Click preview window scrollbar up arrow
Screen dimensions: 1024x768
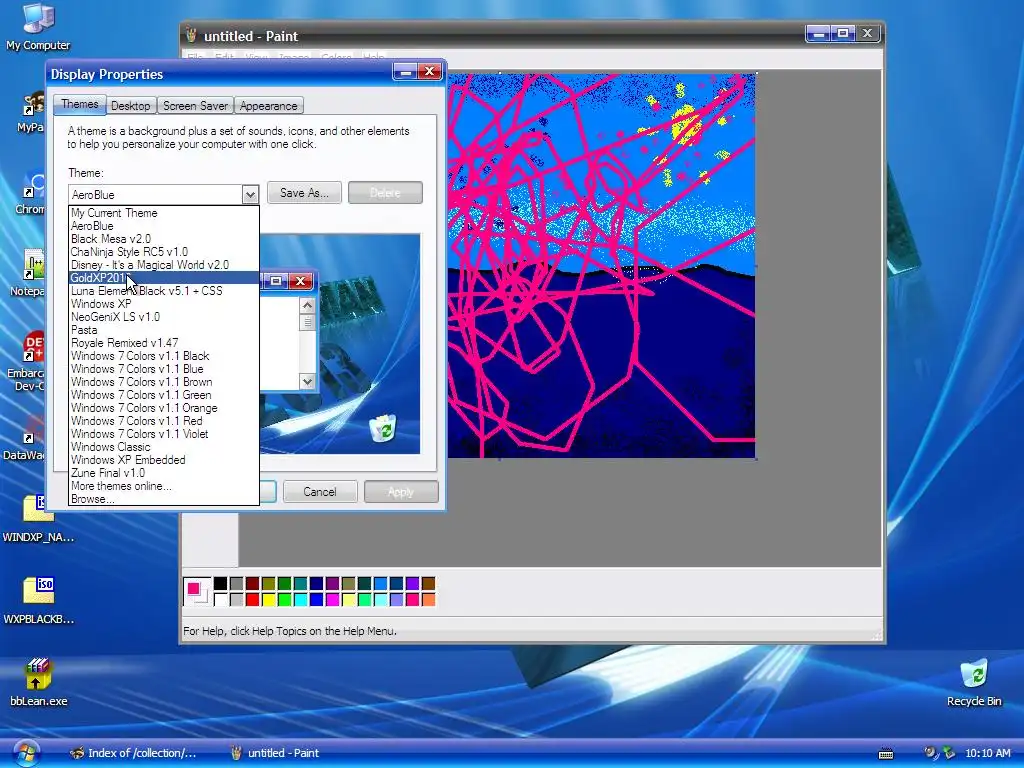tap(307, 305)
